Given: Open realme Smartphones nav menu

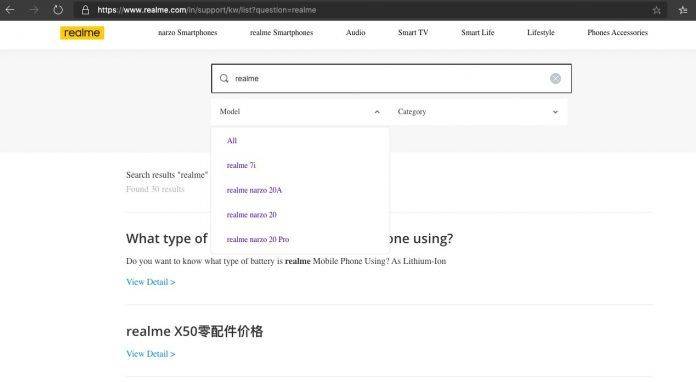Looking at the screenshot, I should pos(281,33).
